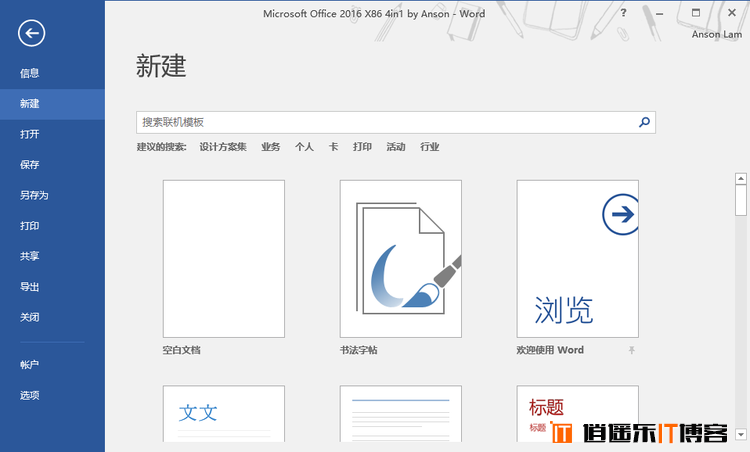
Task: Maximize the Word window
Action: click(696, 13)
